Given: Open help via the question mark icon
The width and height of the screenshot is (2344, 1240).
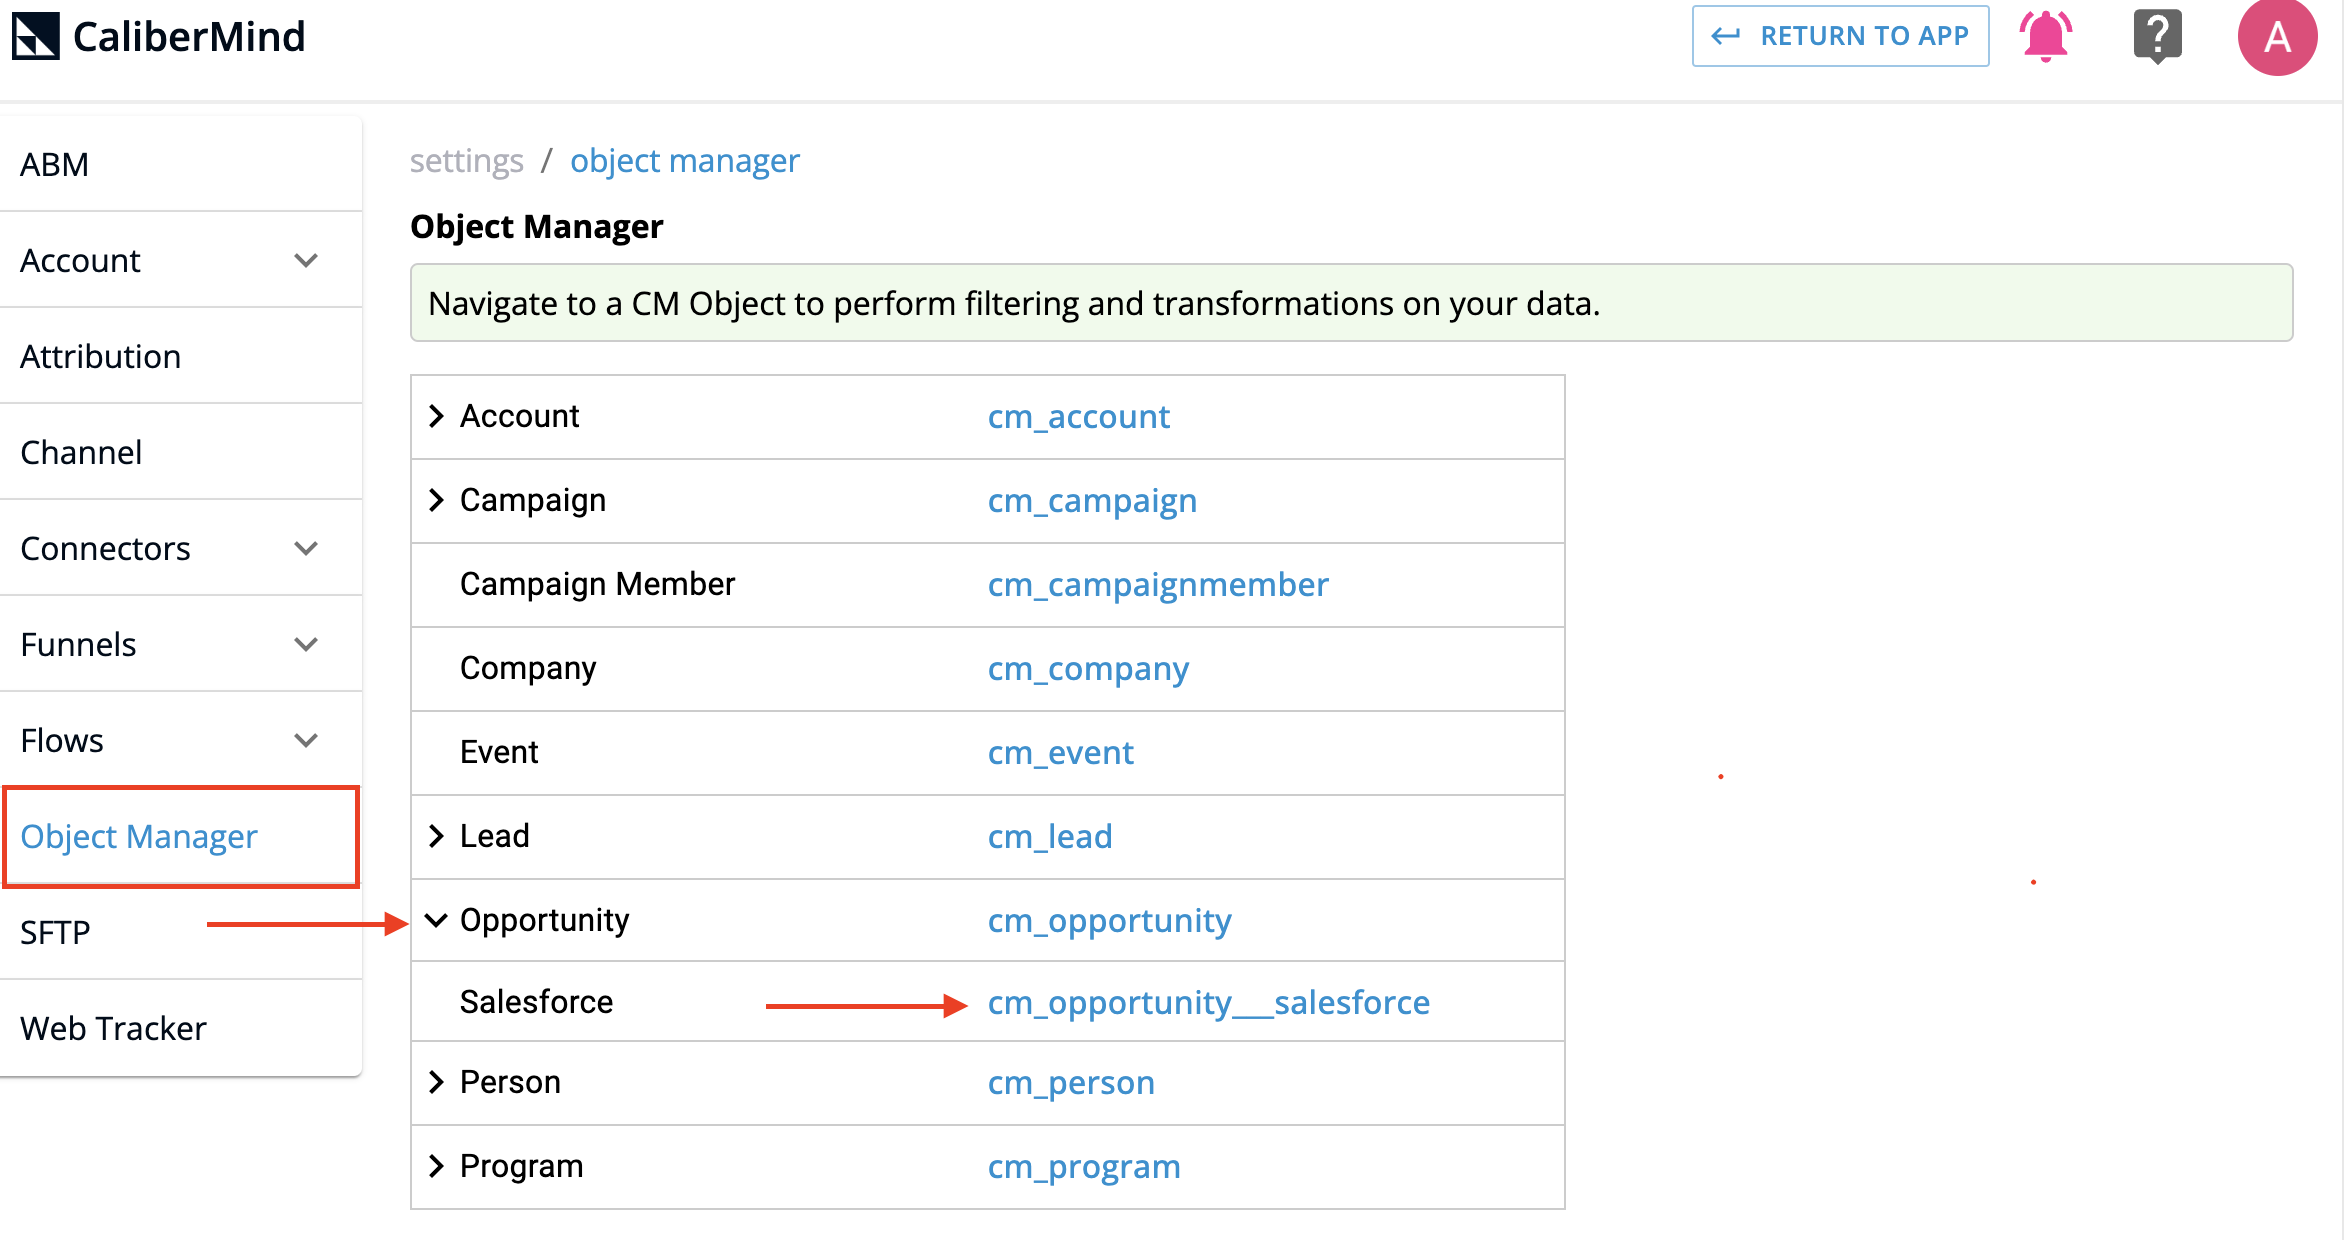Looking at the screenshot, I should tap(2157, 36).
